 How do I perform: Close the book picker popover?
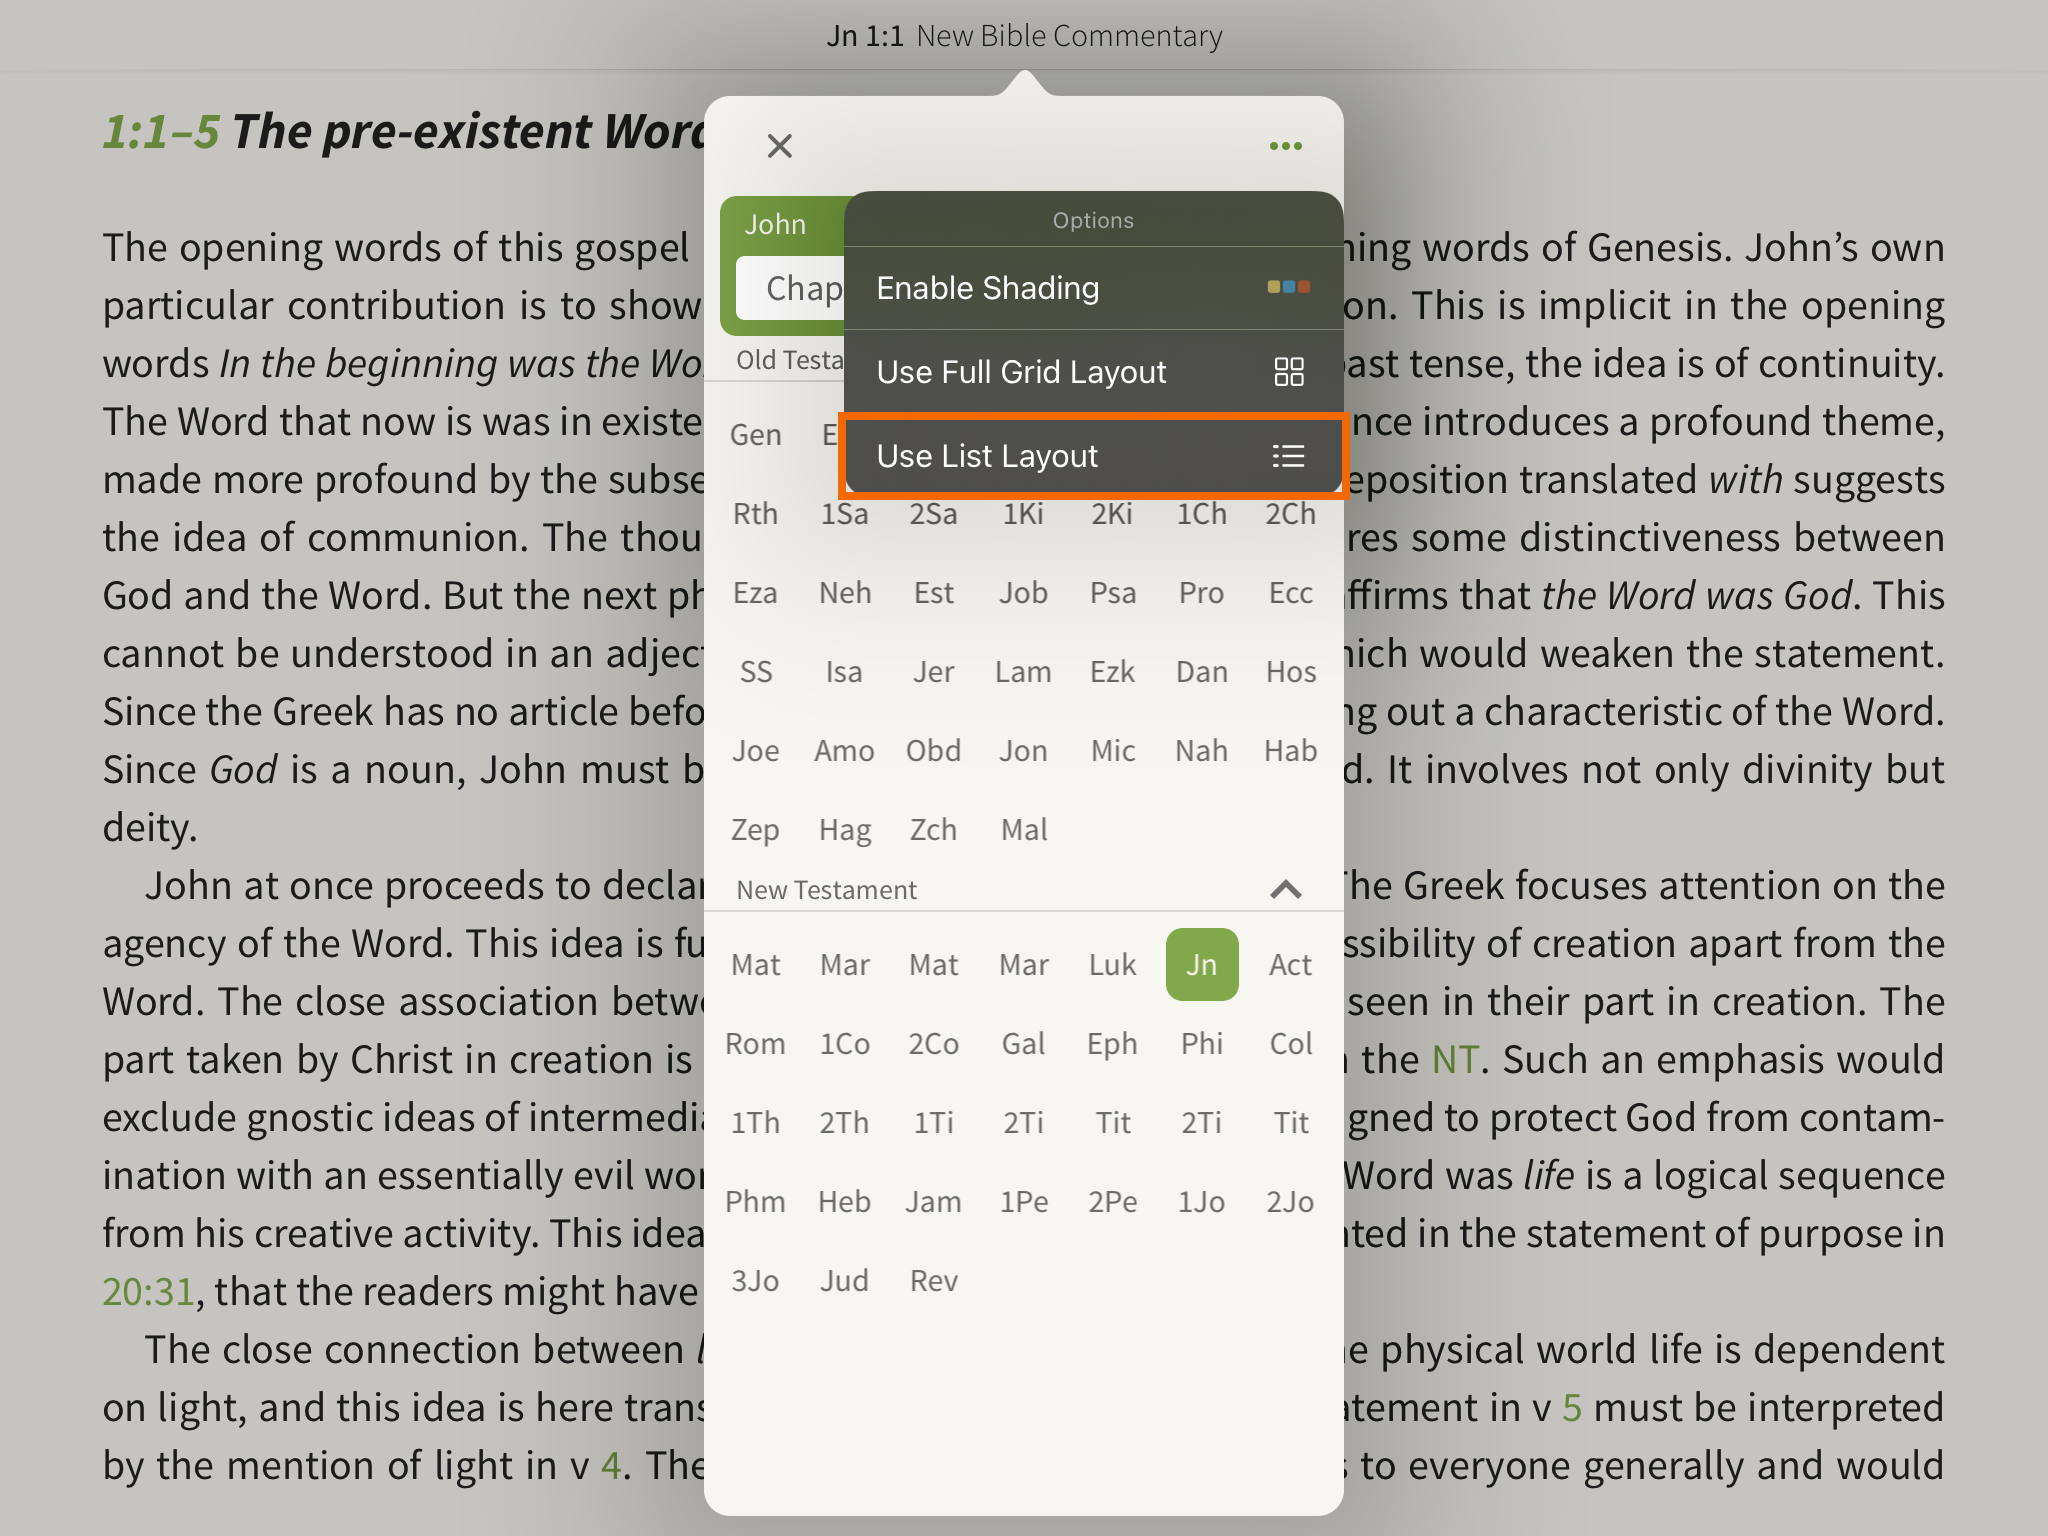[779, 146]
